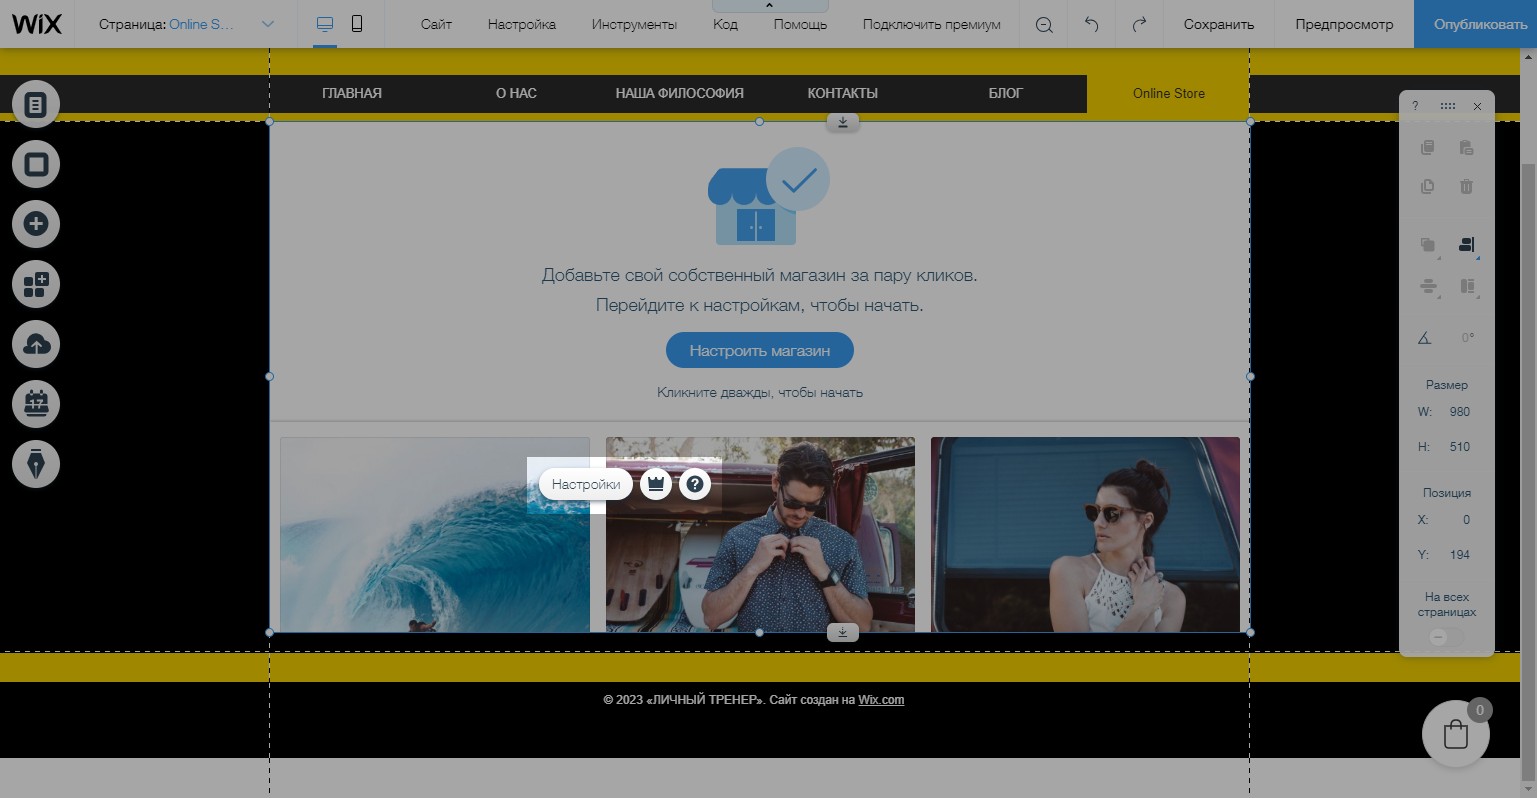Open the My Uploads cloud icon
Image resolution: width=1537 pixels, height=798 pixels.
click(36, 344)
